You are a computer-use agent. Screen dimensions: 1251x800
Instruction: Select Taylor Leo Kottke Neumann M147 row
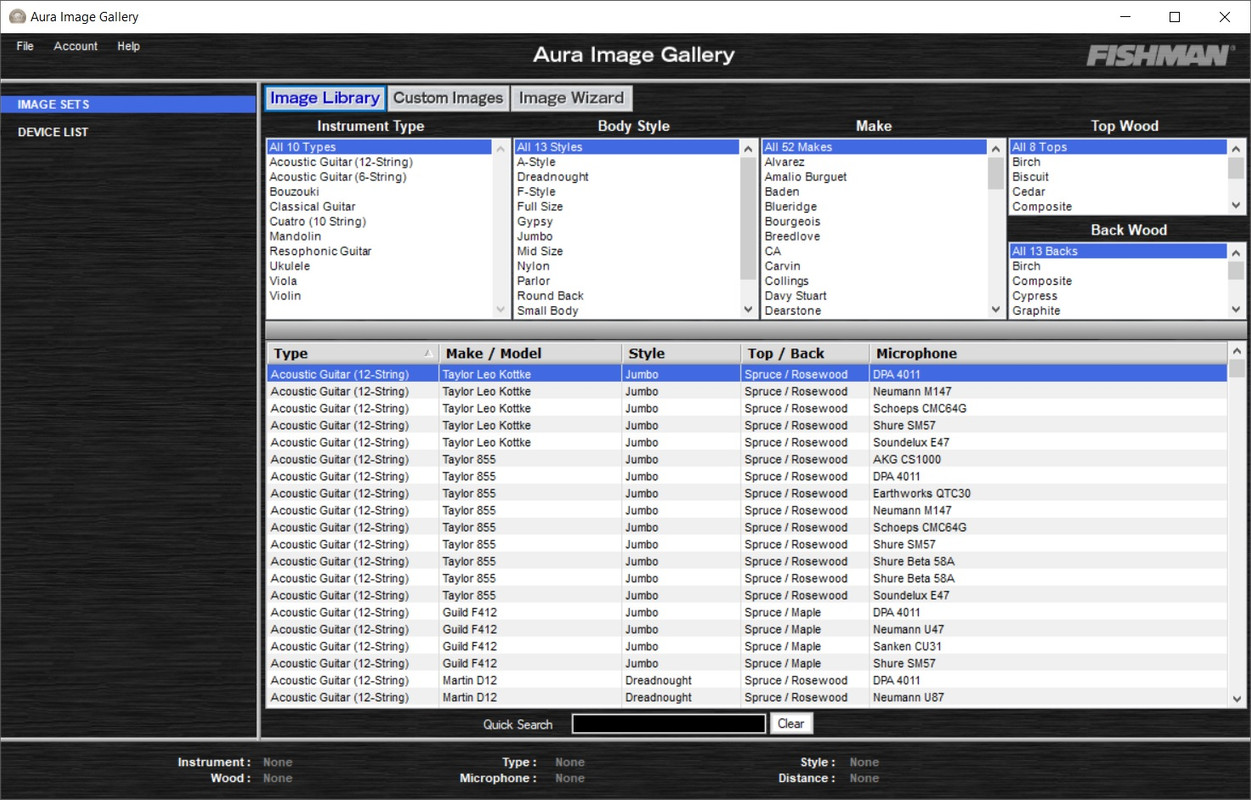tap(747, 392)
